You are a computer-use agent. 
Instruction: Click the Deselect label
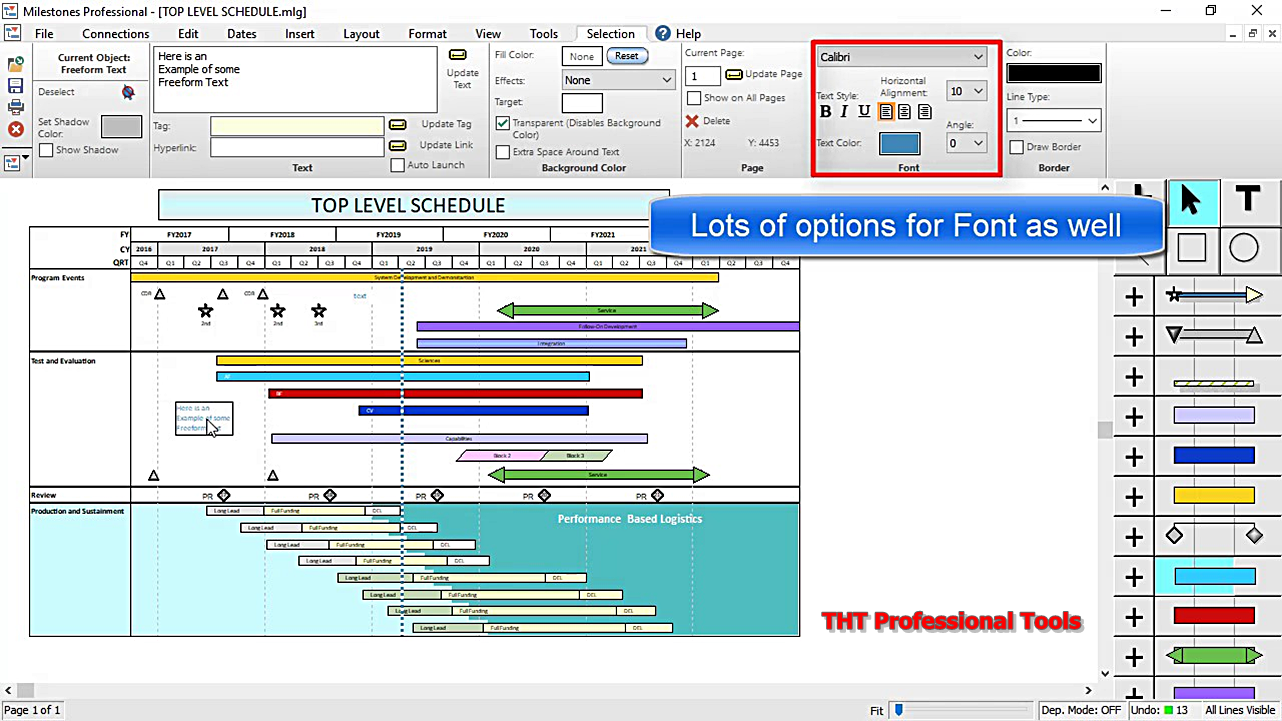(56, 92)
